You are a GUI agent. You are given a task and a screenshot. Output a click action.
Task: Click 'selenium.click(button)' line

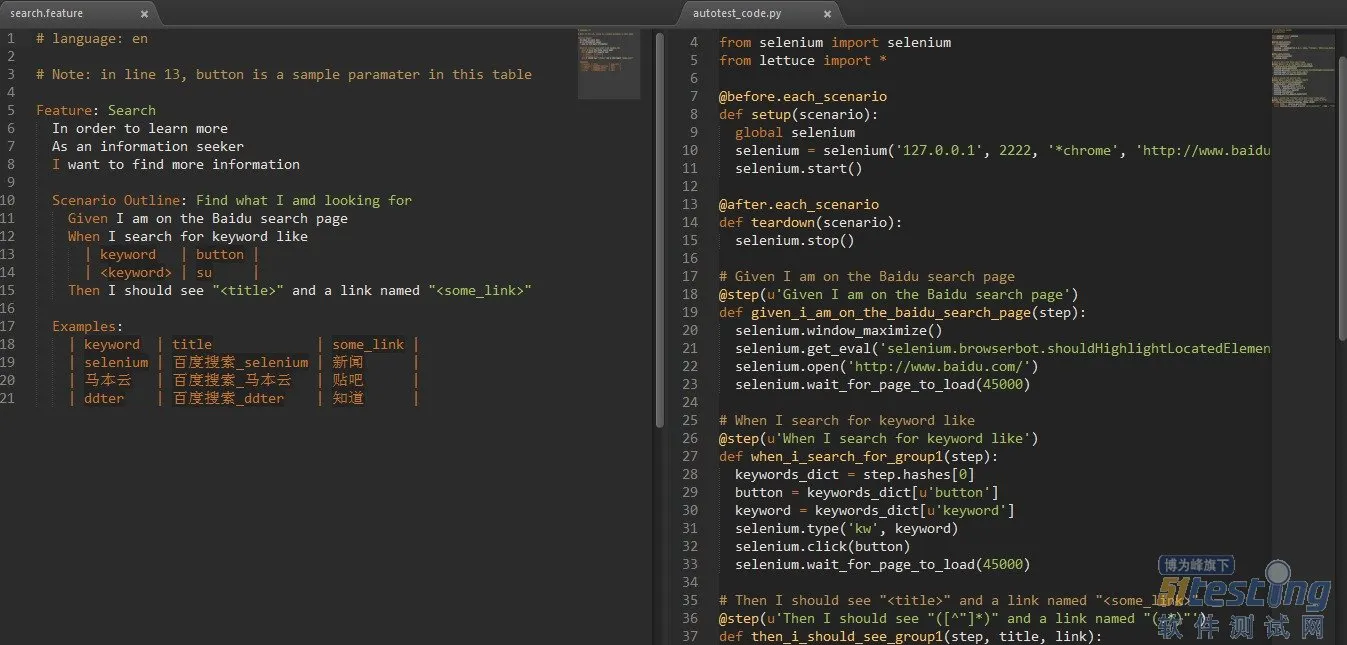(823, 546)
